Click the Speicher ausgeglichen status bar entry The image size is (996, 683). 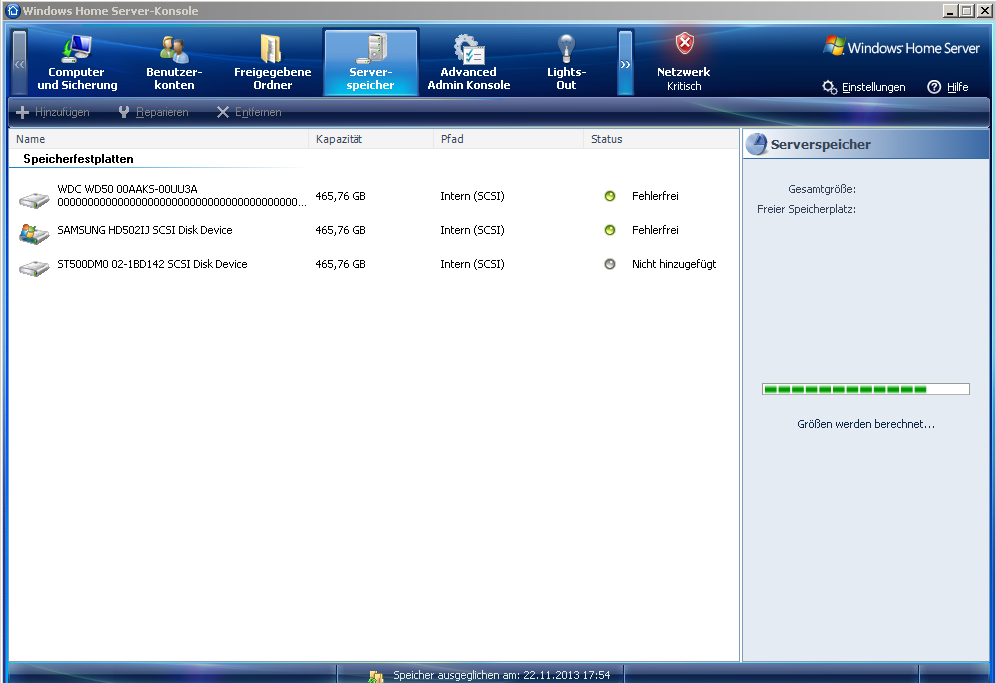[x=501, y=675]
